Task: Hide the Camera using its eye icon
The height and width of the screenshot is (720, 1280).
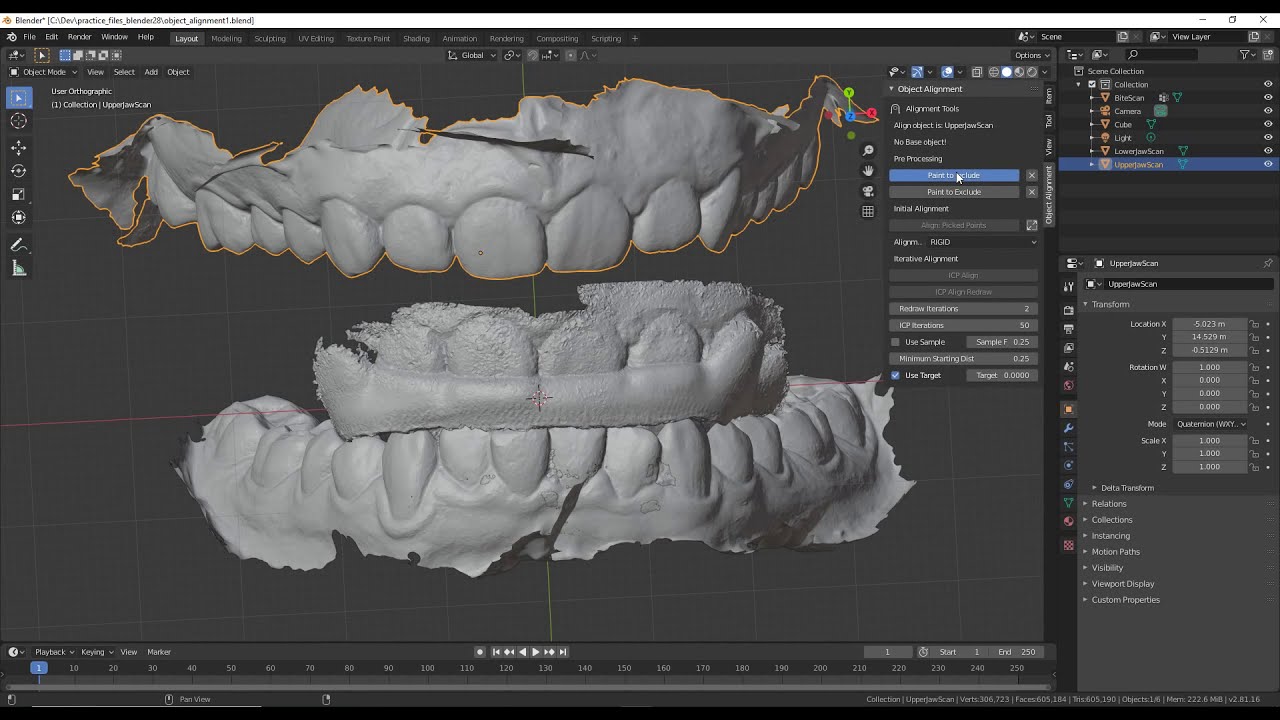Action: (x=1268, y=111)
